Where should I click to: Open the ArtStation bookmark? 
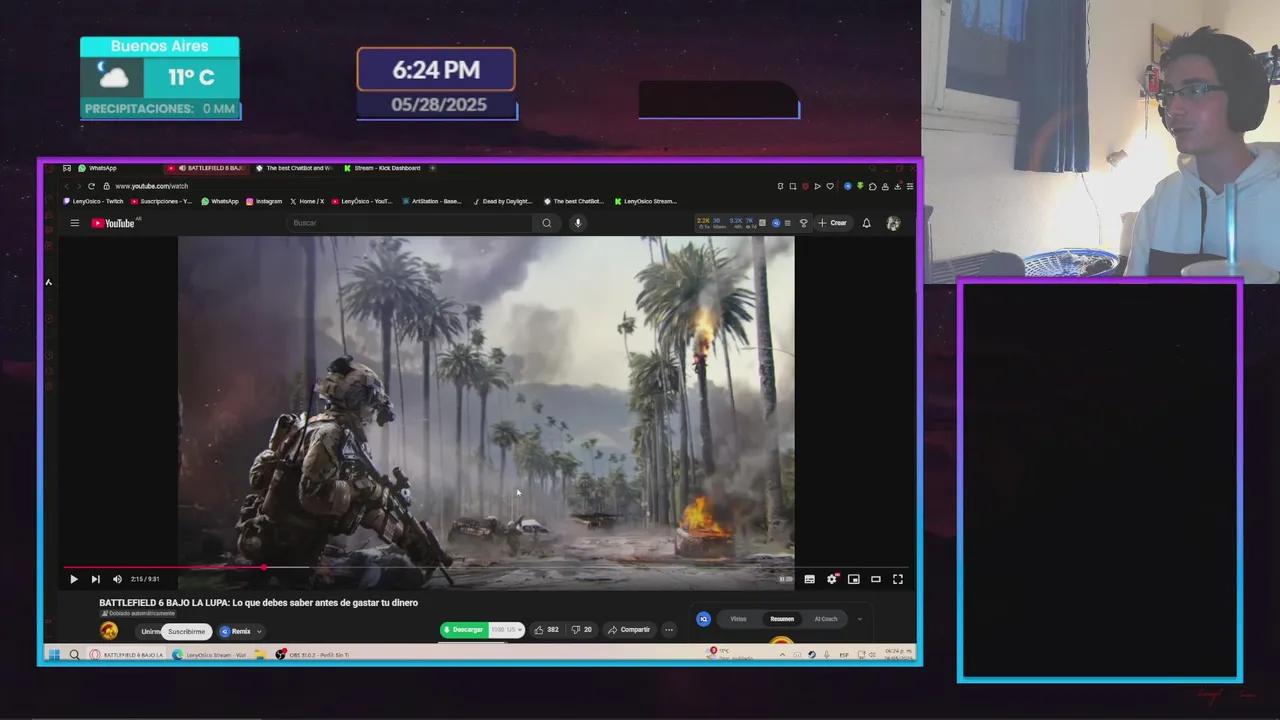pyautogui.click(x=432, y=201)
